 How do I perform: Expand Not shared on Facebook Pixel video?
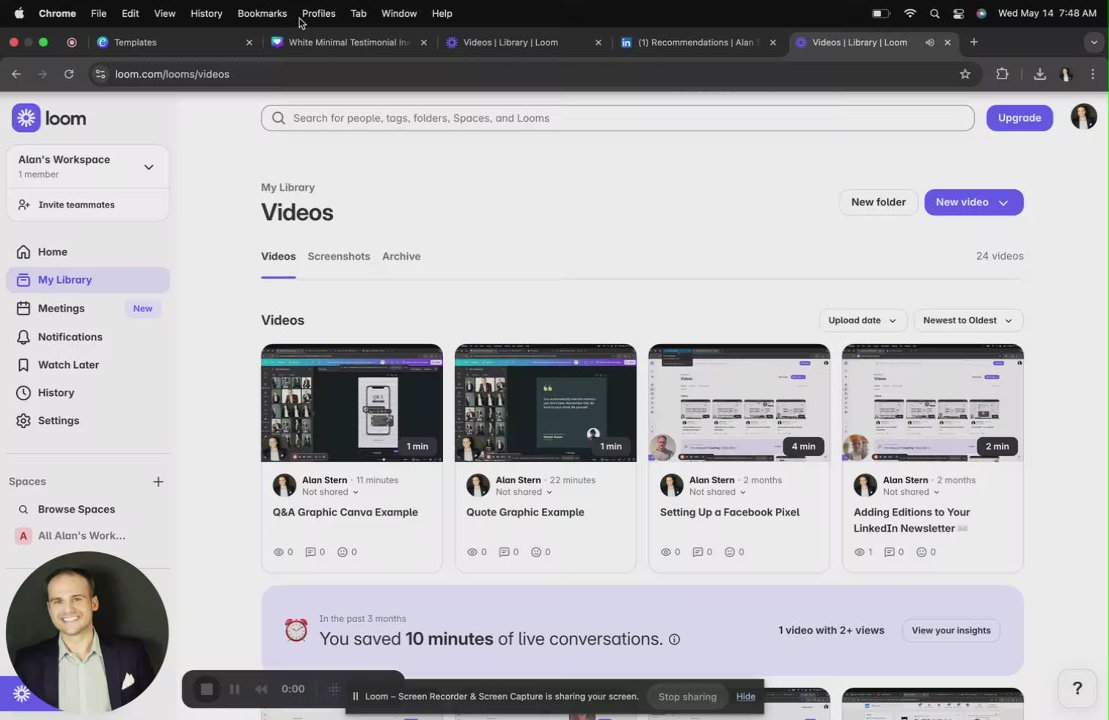(718, 492)
